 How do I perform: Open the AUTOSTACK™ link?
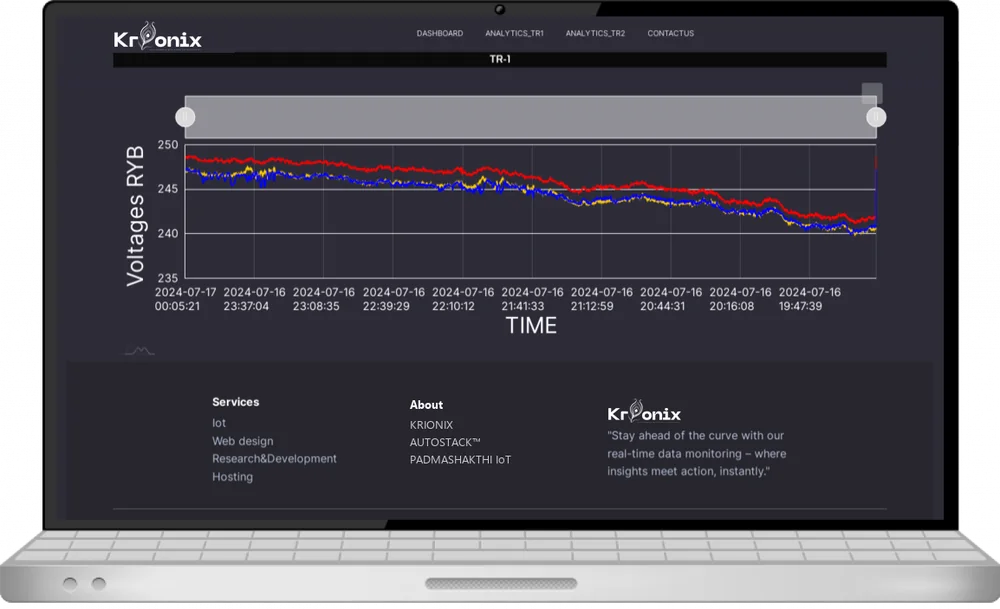click(x=445, y=442)
